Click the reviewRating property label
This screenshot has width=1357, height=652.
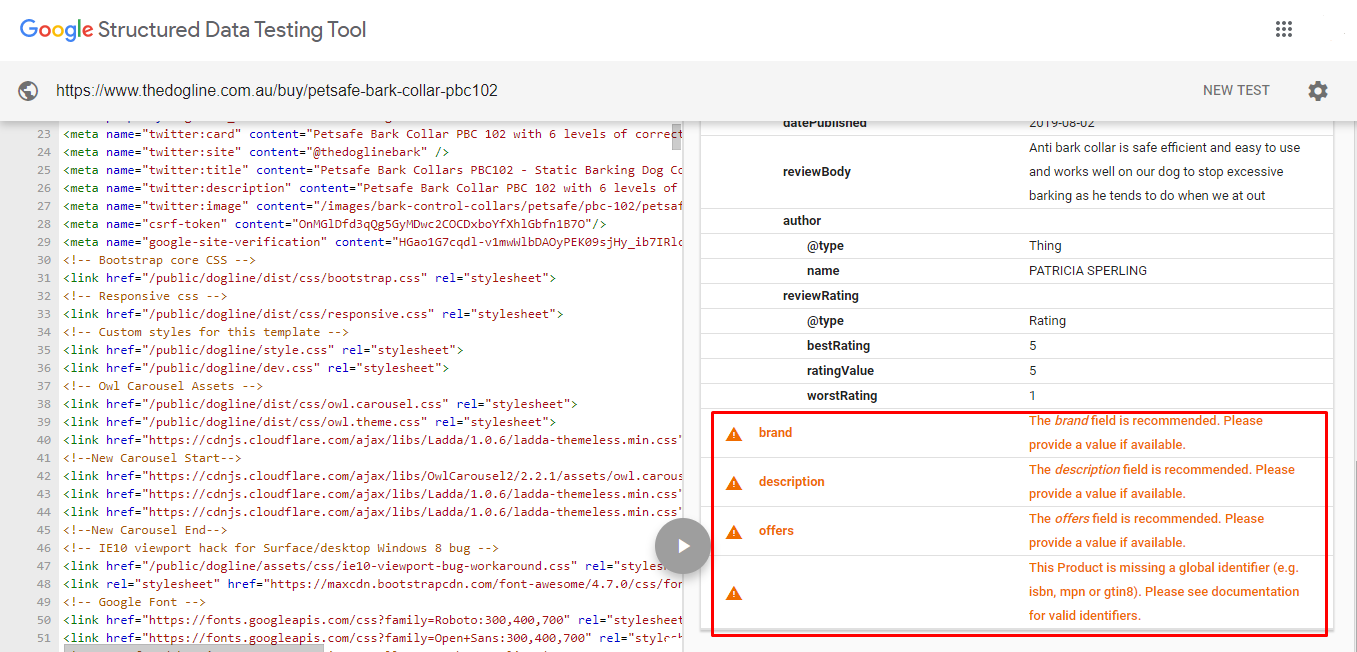820,296
